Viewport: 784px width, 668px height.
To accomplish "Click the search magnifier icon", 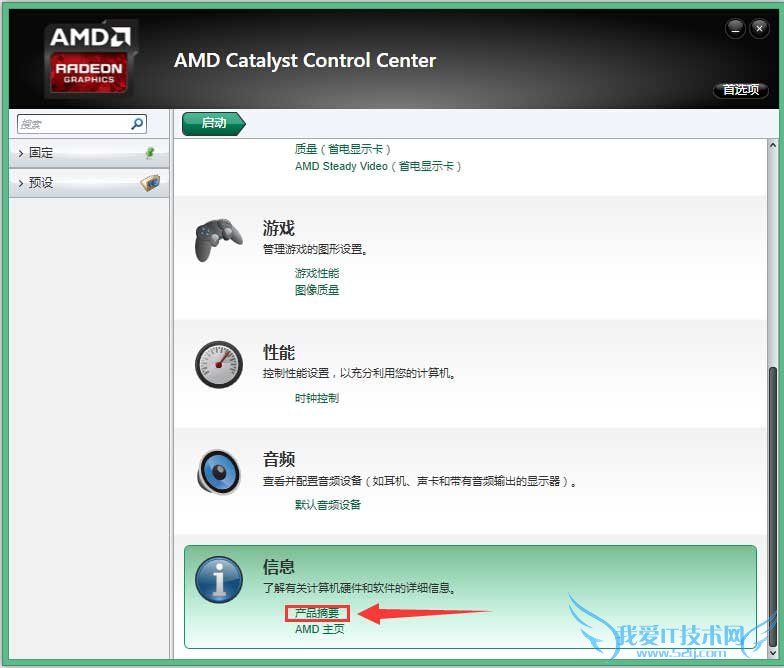I will click(x=137, y=124).
